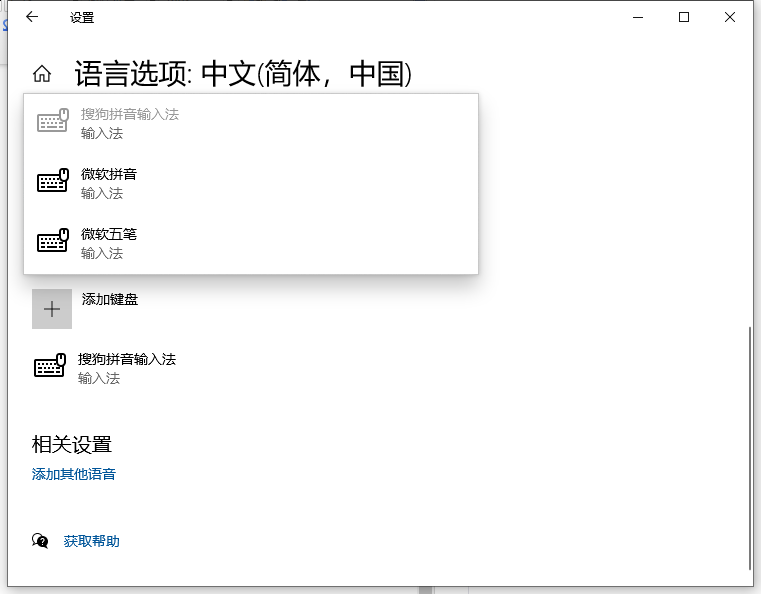Image resolution: width=761 pixels, height=594 pixels.
Task: Click the keyboard icon of installed 搜狗拼音输入法
Action: (x=50, y=367)
